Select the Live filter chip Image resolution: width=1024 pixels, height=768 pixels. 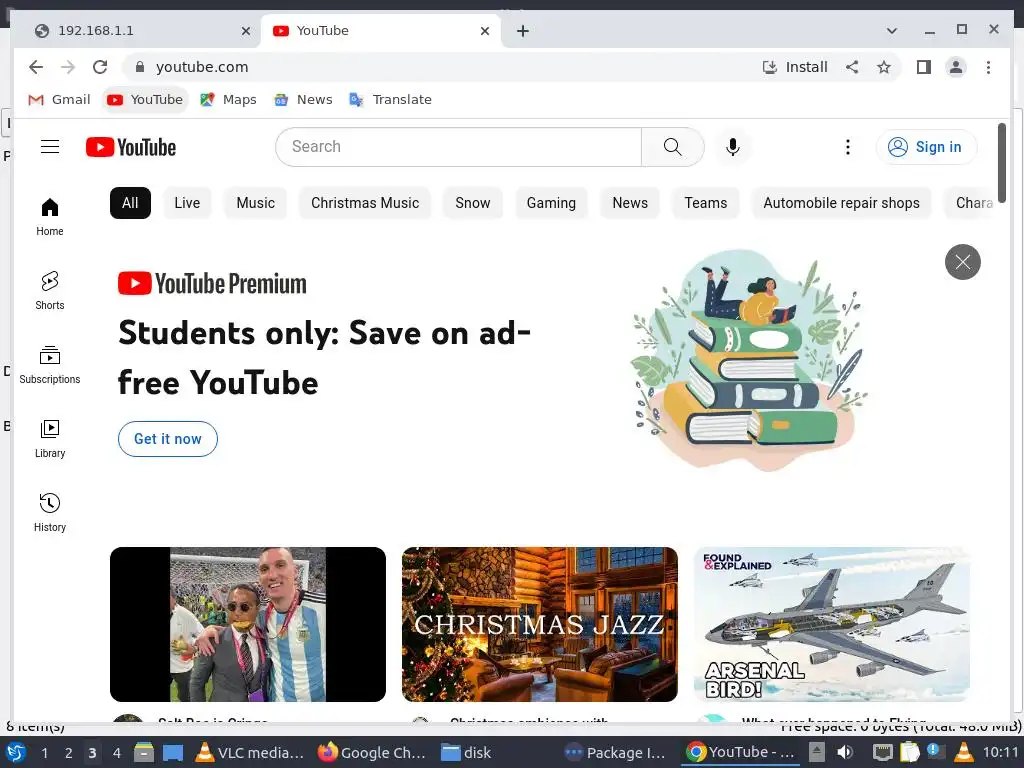click(x=187, y=203)
